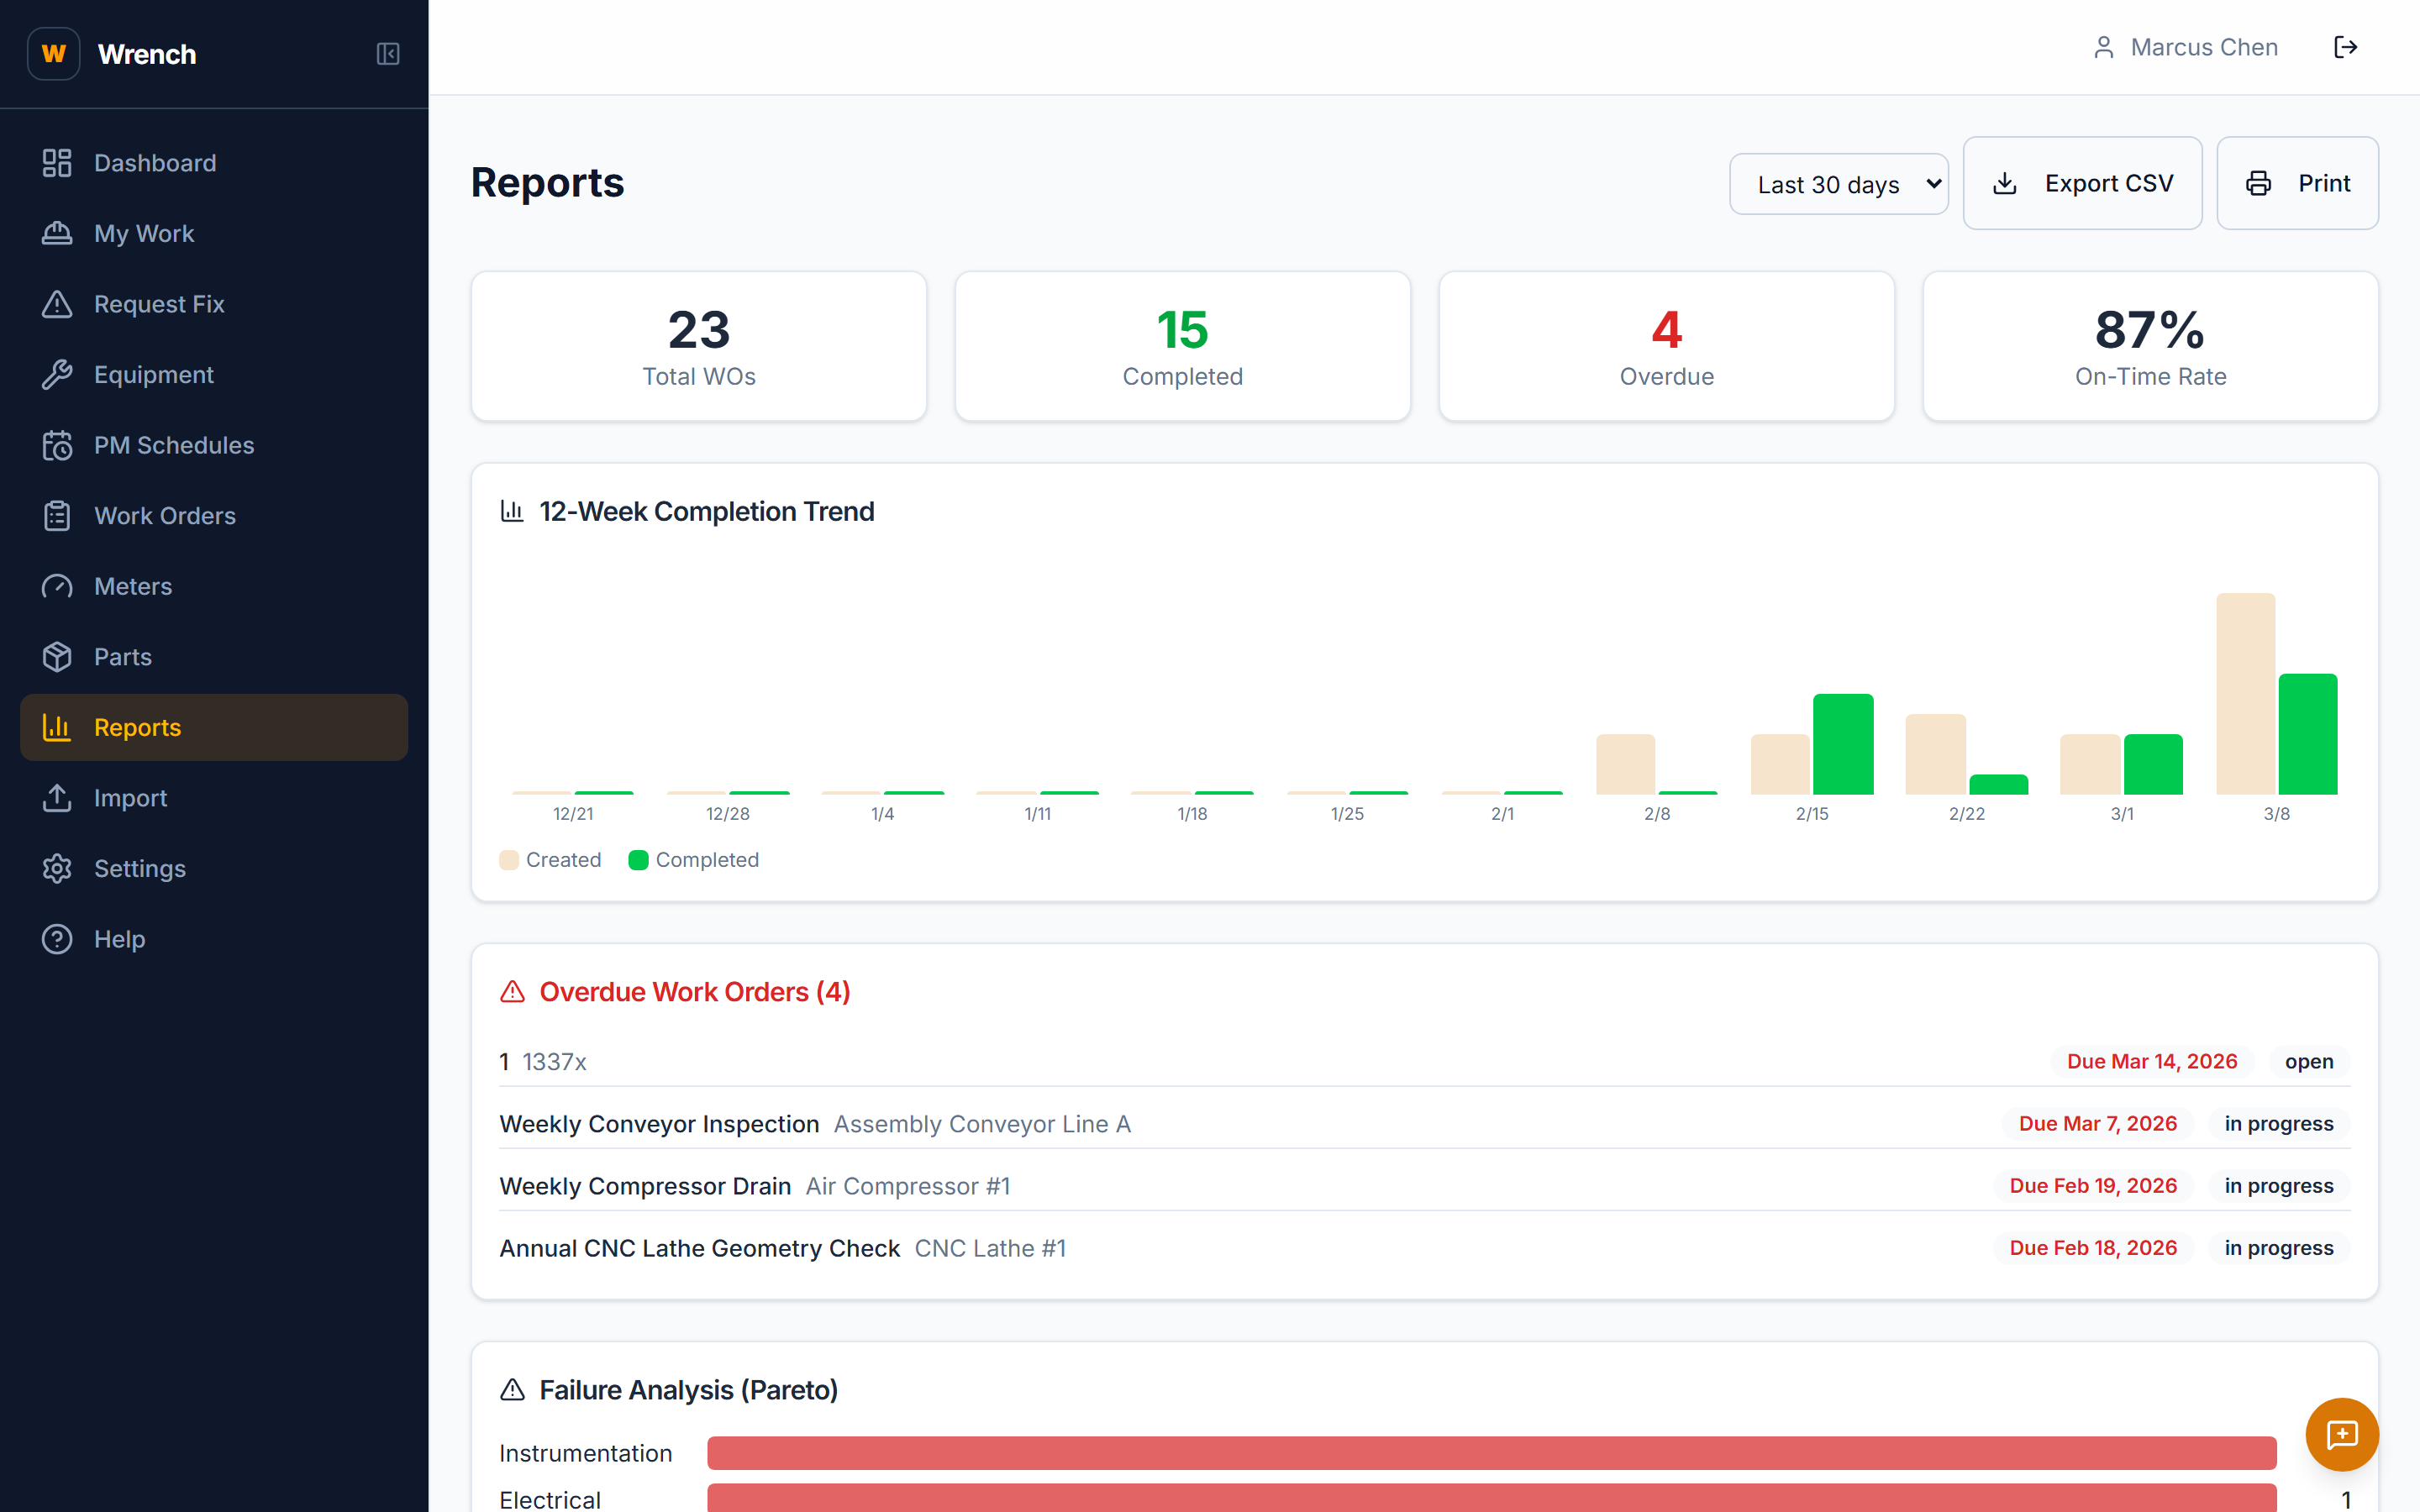
Task: Collapse the sidebar using the toggle icon
Action: pos(388,54)
